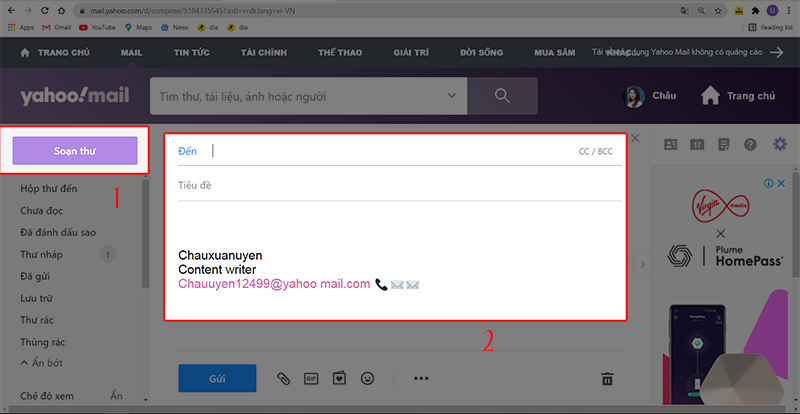Open GIẢI TRÍ entertainment section

(x=411, y=53)
